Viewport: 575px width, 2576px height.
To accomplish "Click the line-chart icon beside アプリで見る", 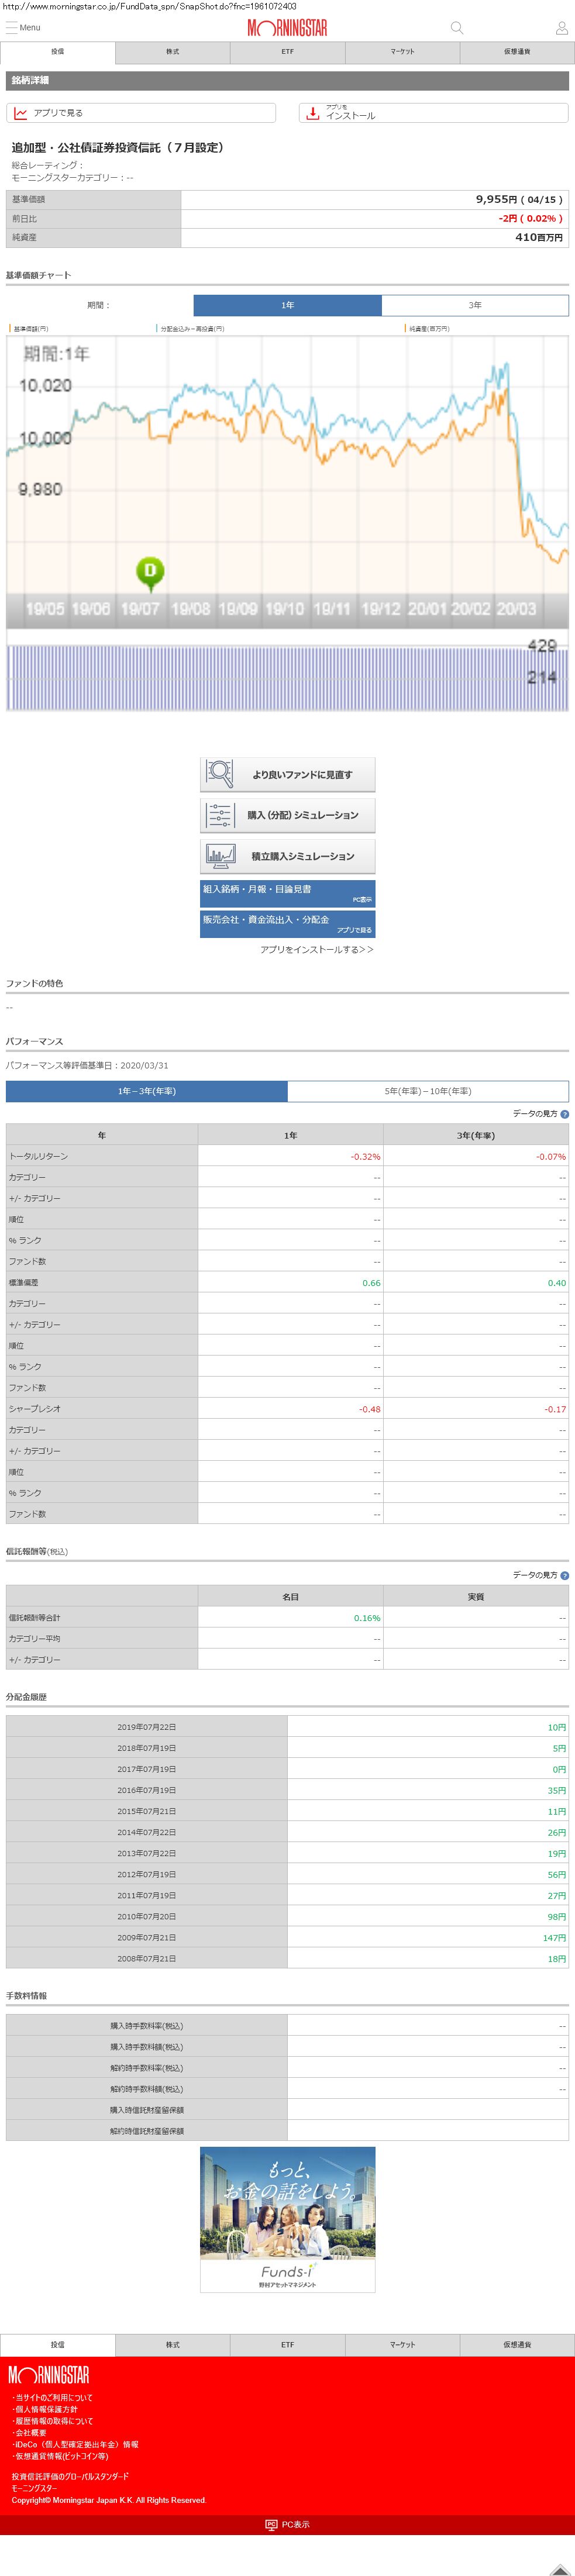I will pos(21,113).
